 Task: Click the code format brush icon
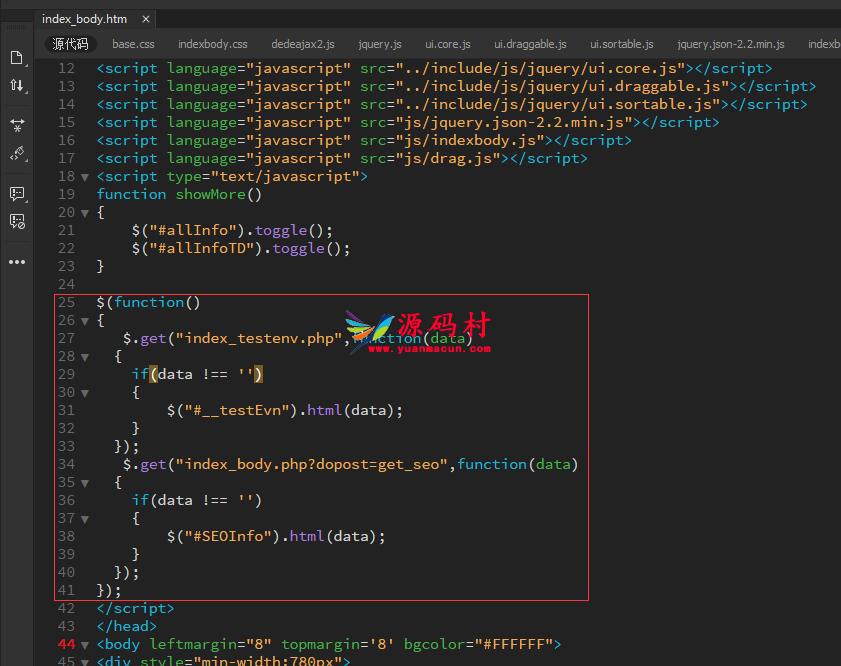[15, 154]
